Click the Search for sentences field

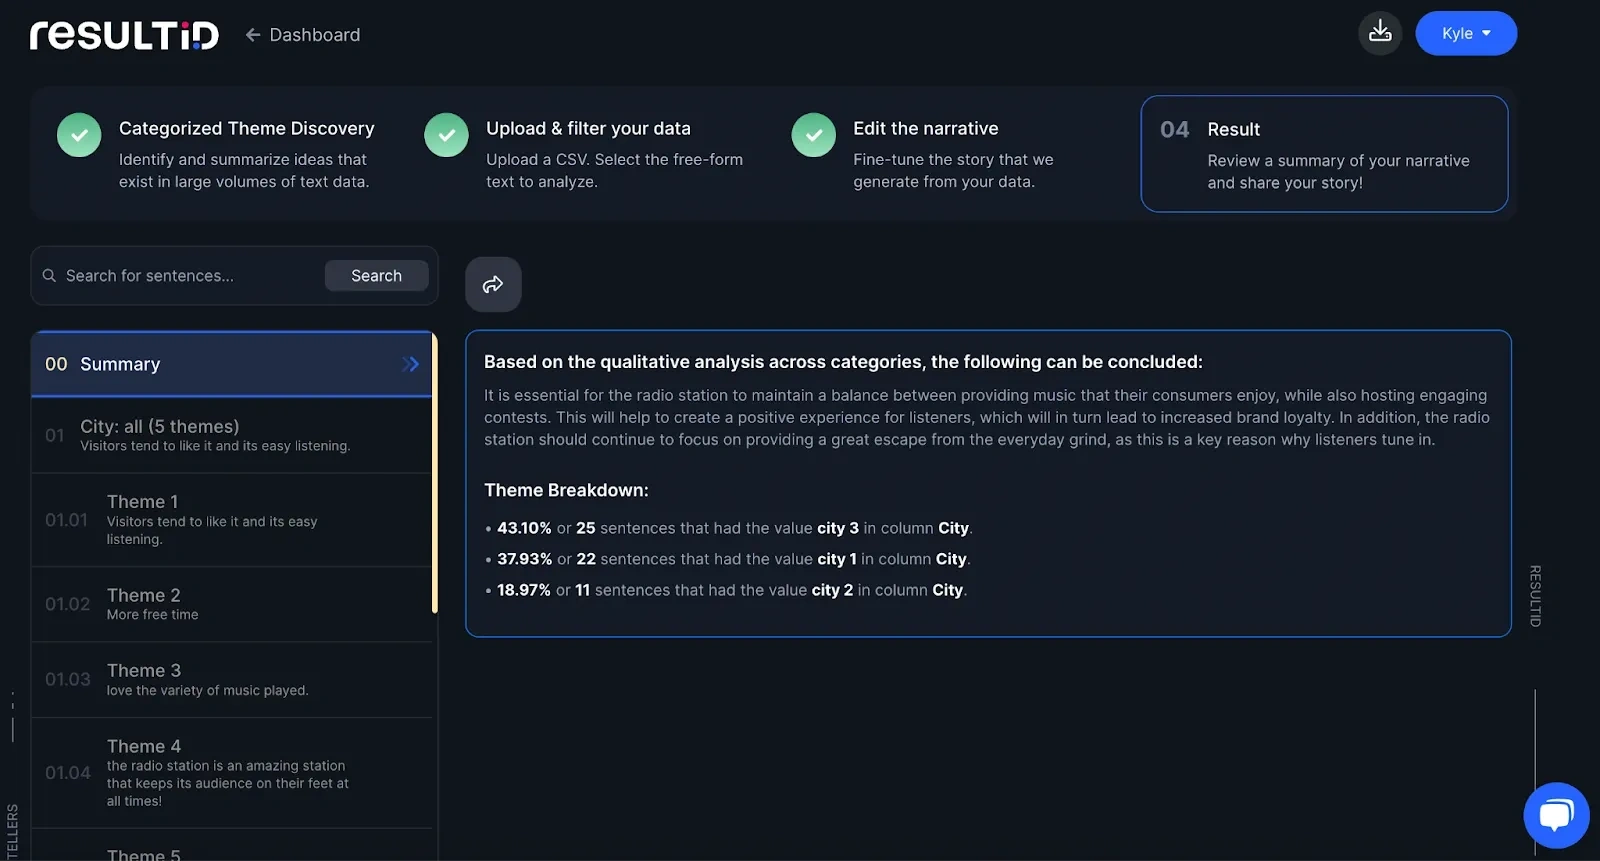tap(190, 276)
